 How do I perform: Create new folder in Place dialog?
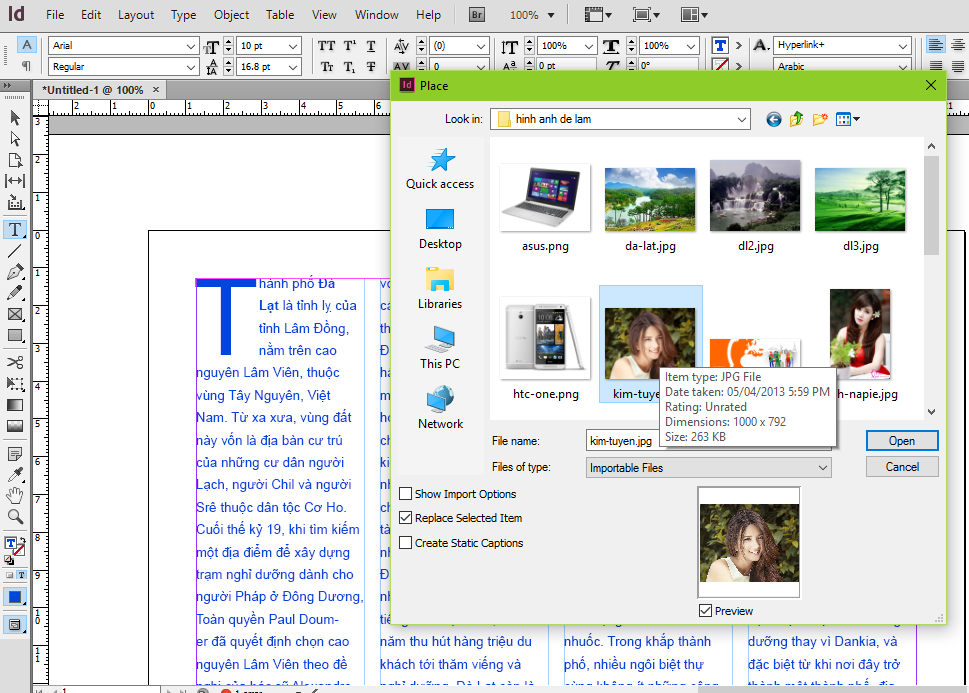pyautogui.click(x=820, y=119)
